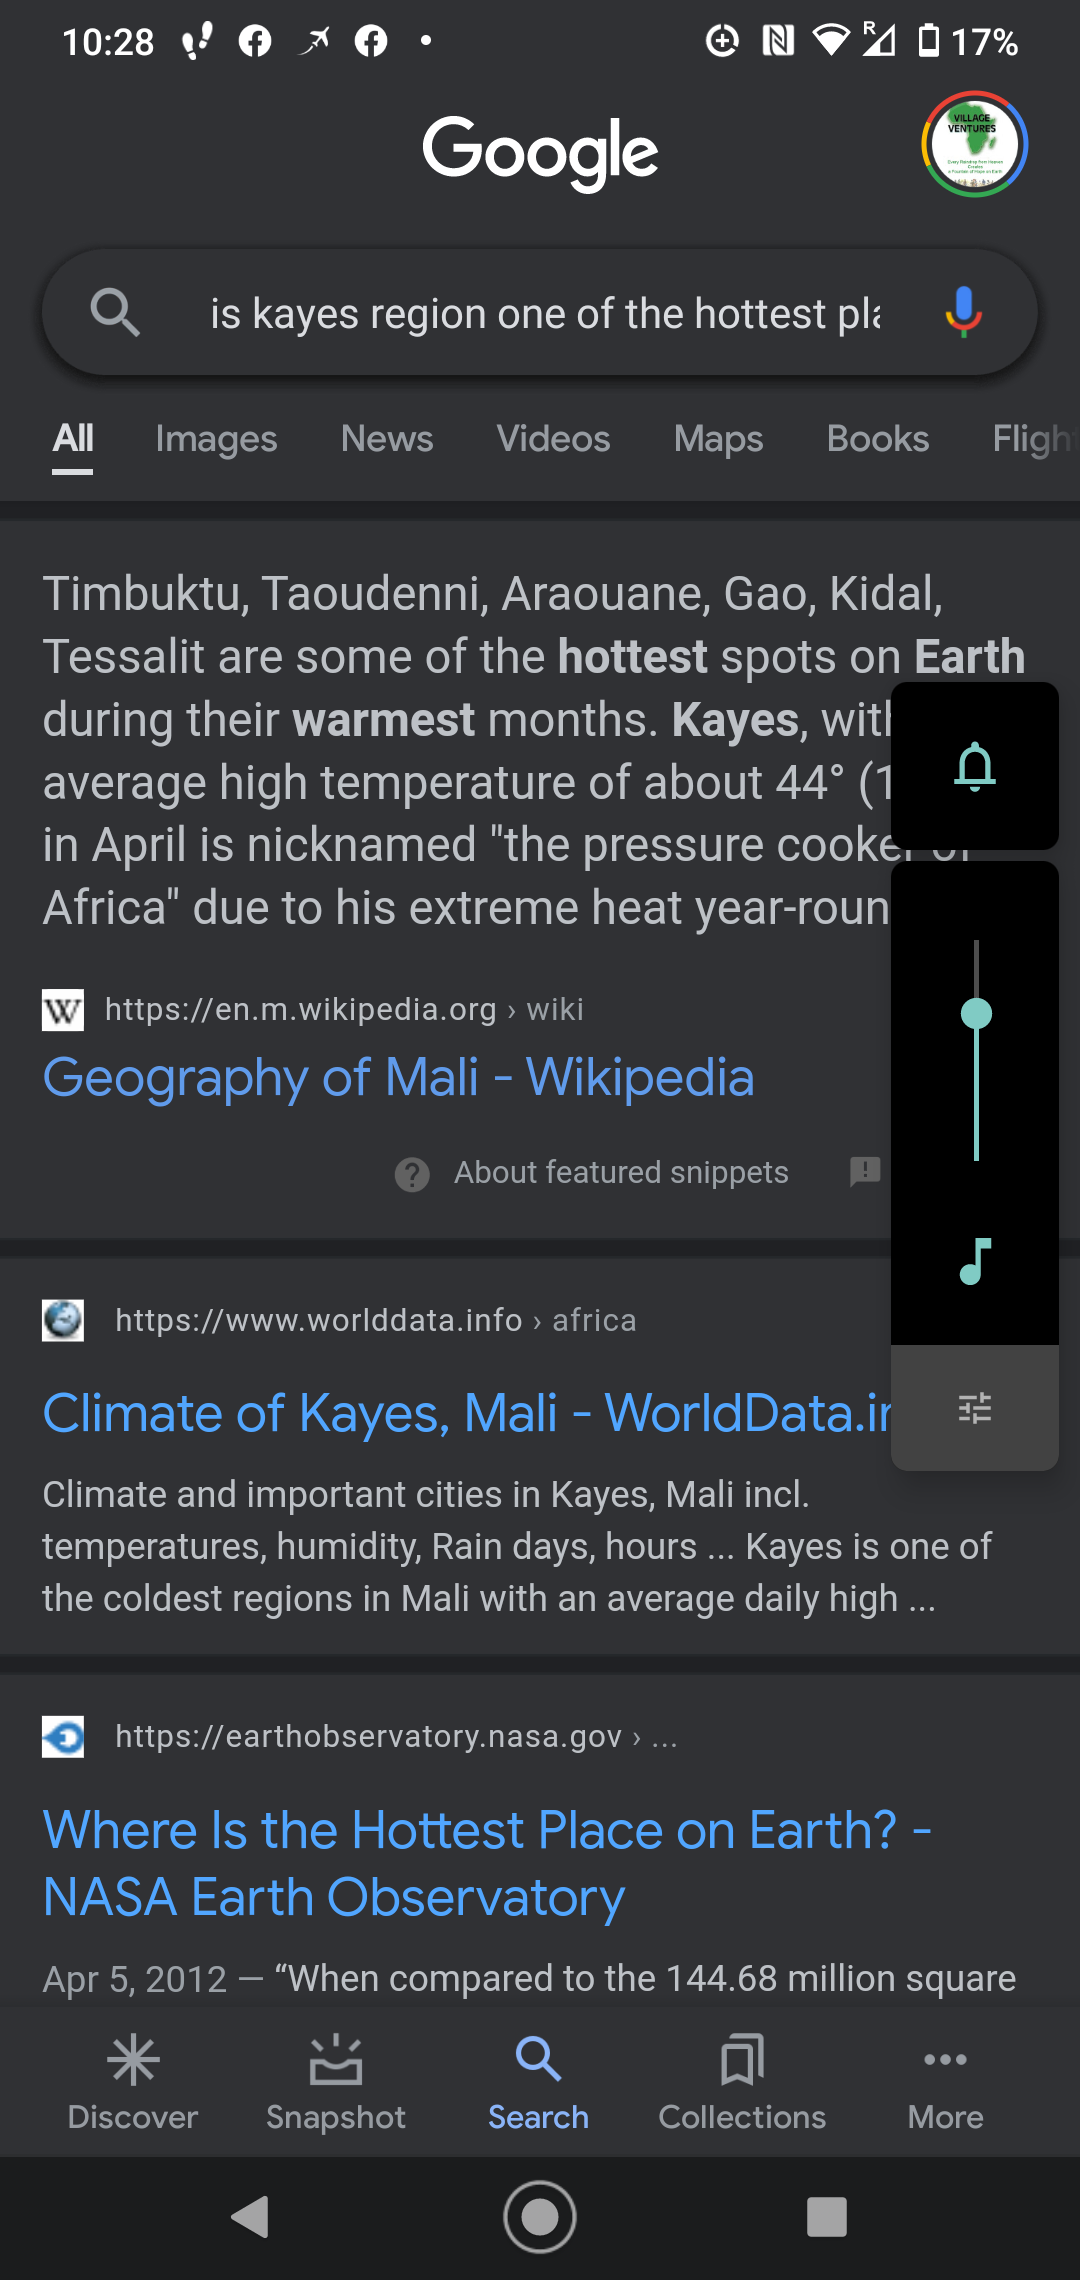Tap the search query input field

pos(545,313)
